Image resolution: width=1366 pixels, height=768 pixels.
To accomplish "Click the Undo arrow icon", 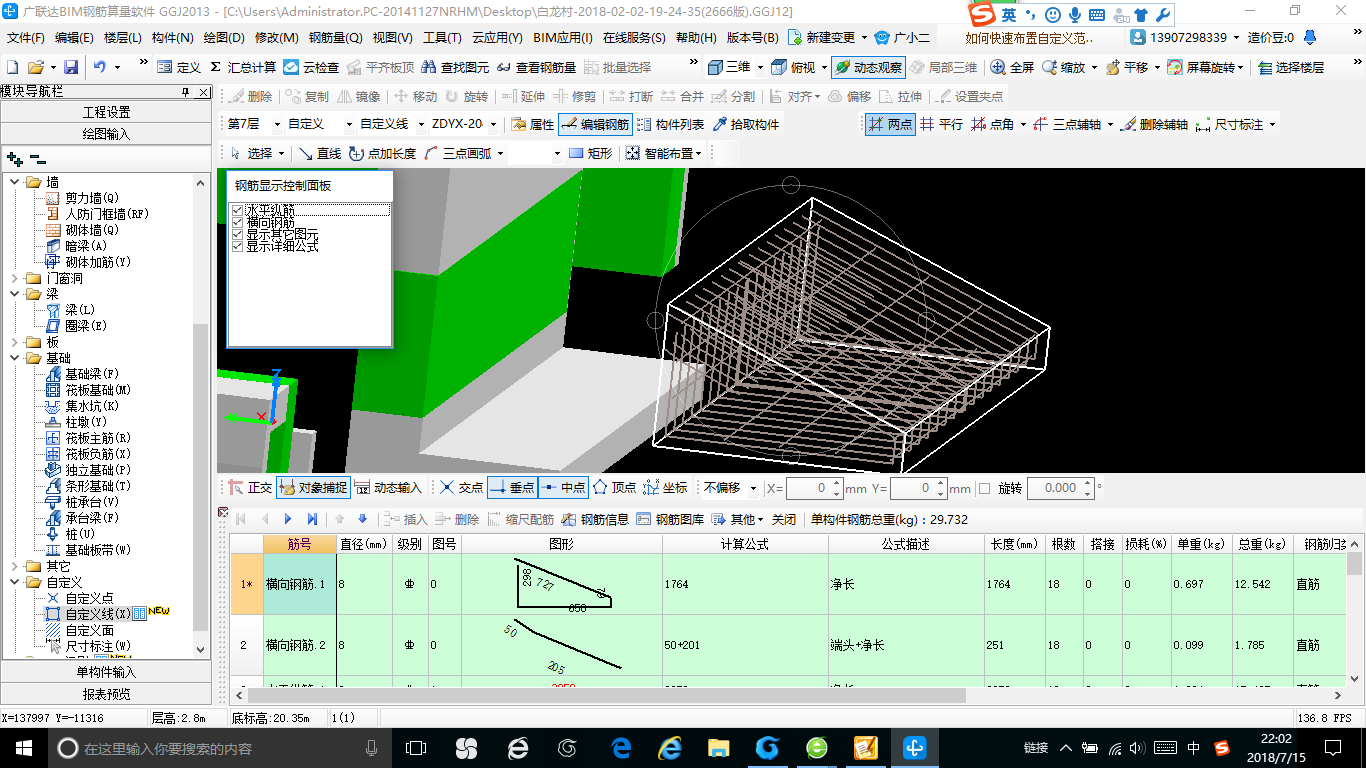I will (100, 67).
